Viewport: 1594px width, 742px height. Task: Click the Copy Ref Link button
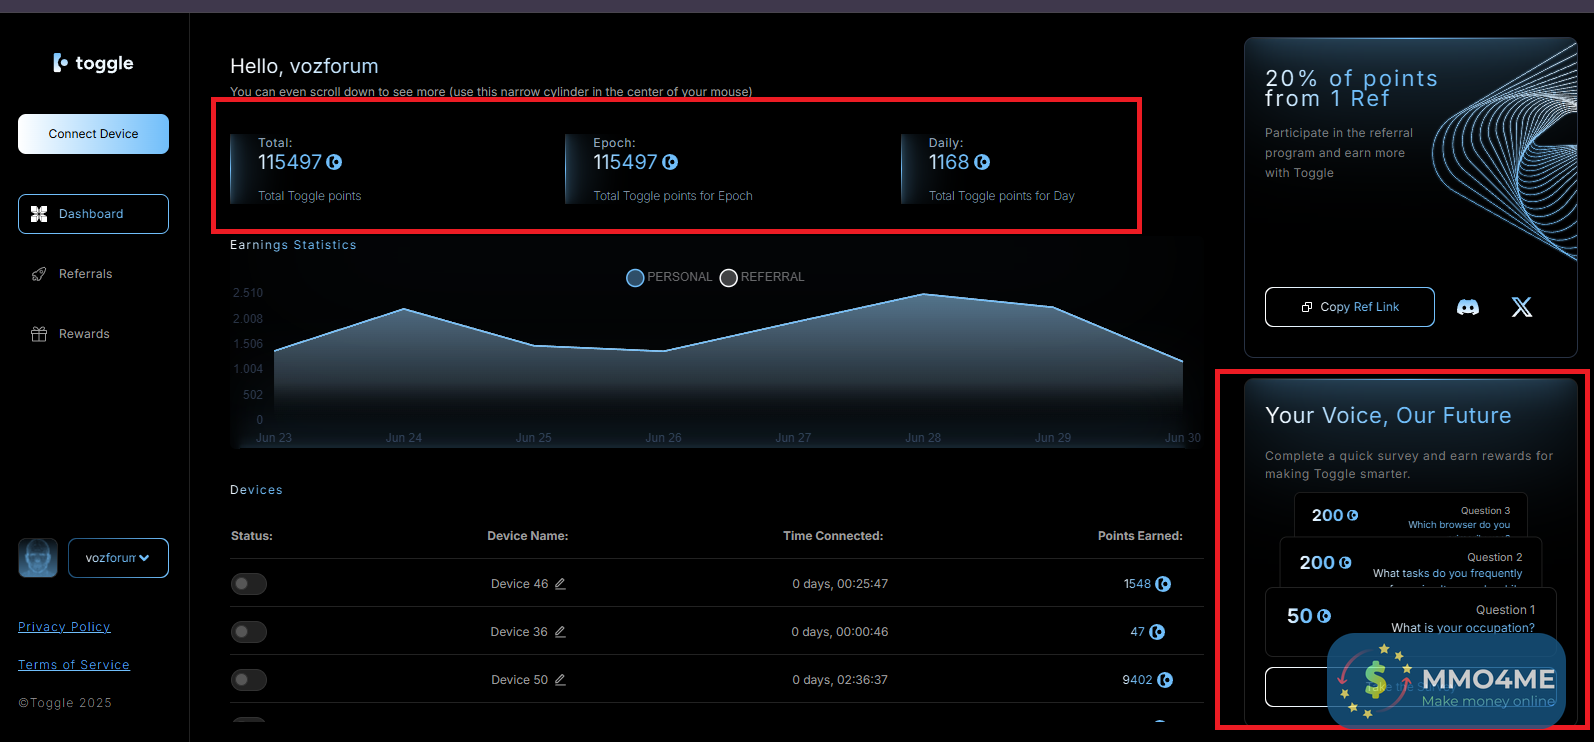pyautogui.click(x=1349, y=307)
